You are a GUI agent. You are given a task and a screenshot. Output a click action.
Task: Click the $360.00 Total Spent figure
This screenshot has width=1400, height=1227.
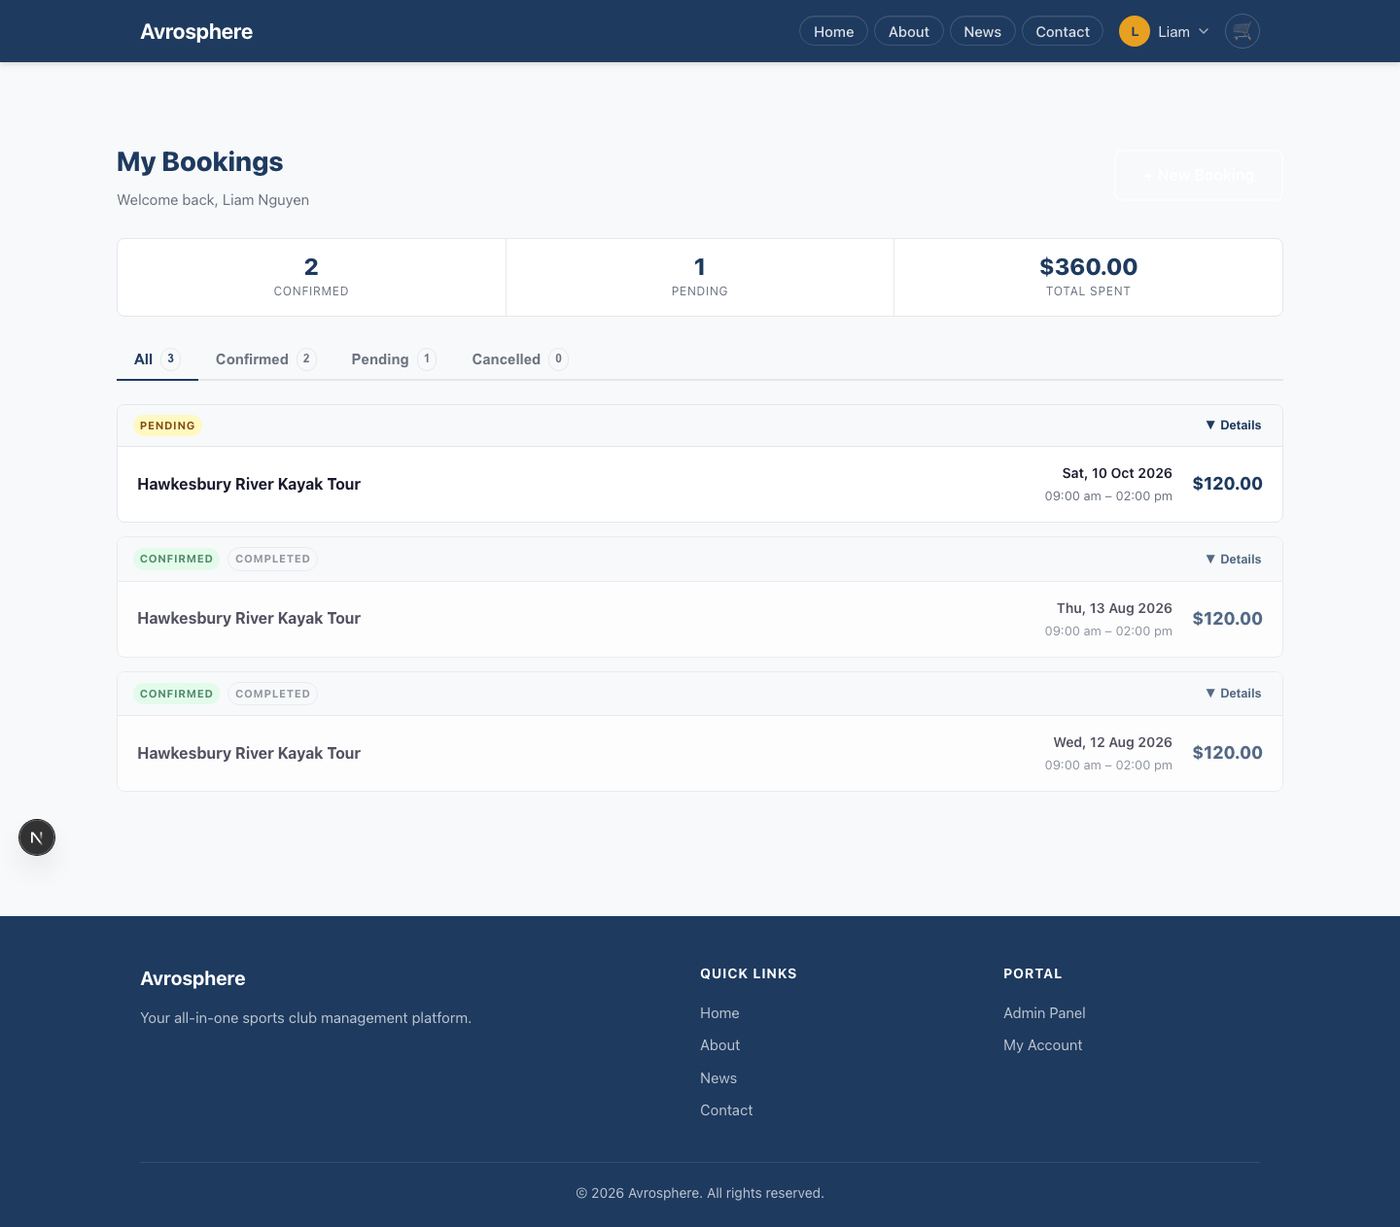(x=1088, y=267)
